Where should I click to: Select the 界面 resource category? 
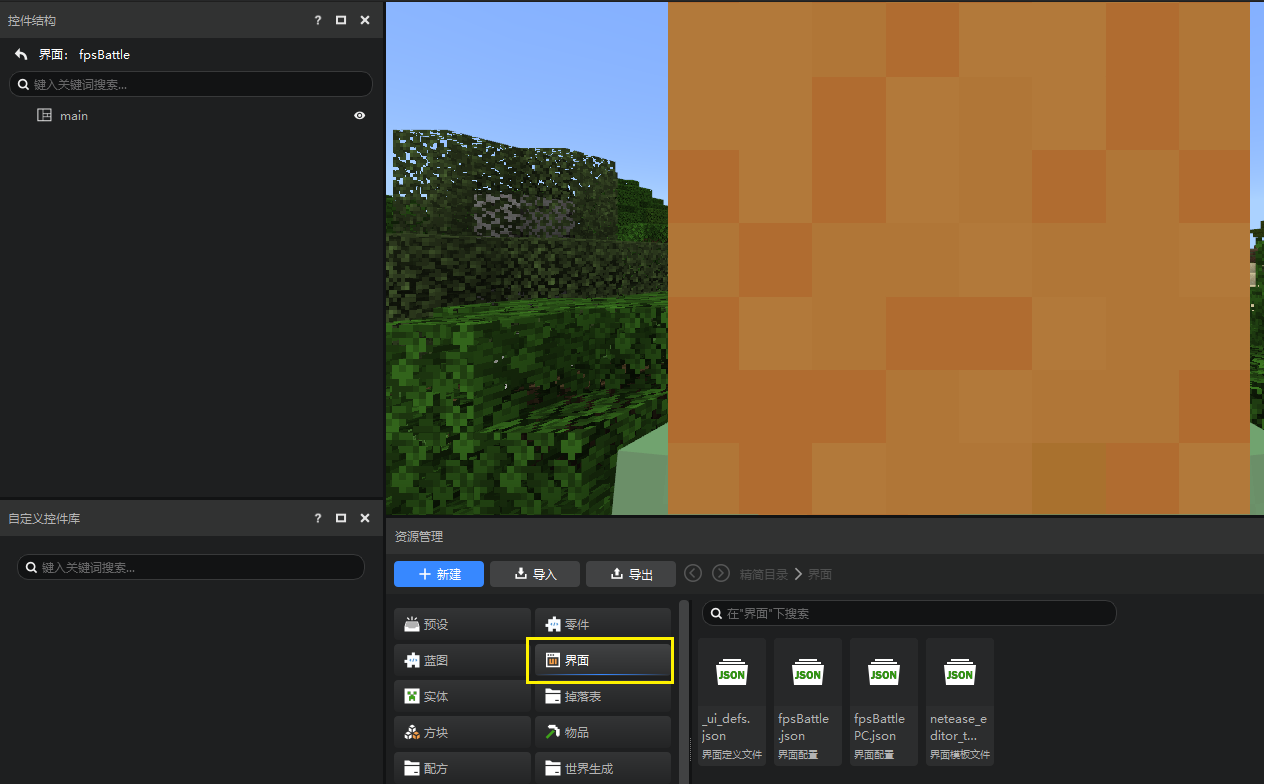point(603,660)
